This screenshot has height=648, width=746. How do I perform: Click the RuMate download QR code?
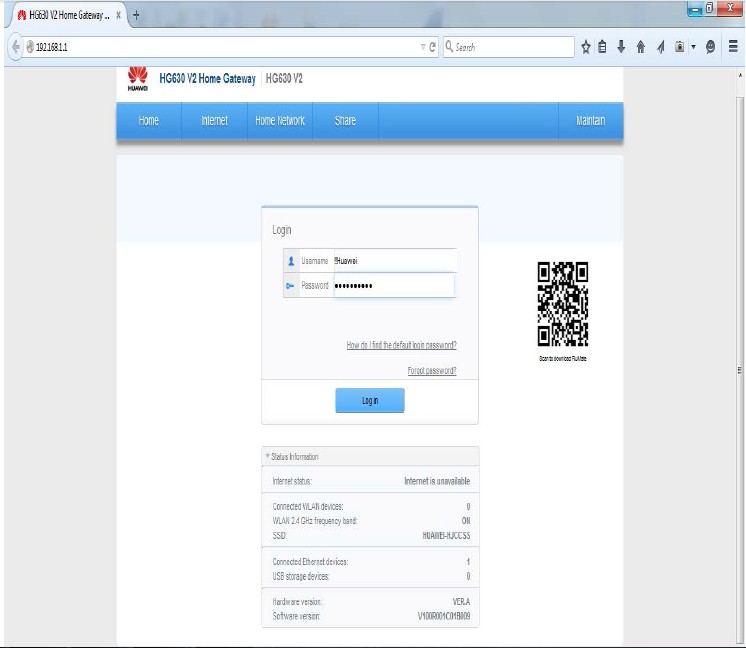(x=563, y=304)
